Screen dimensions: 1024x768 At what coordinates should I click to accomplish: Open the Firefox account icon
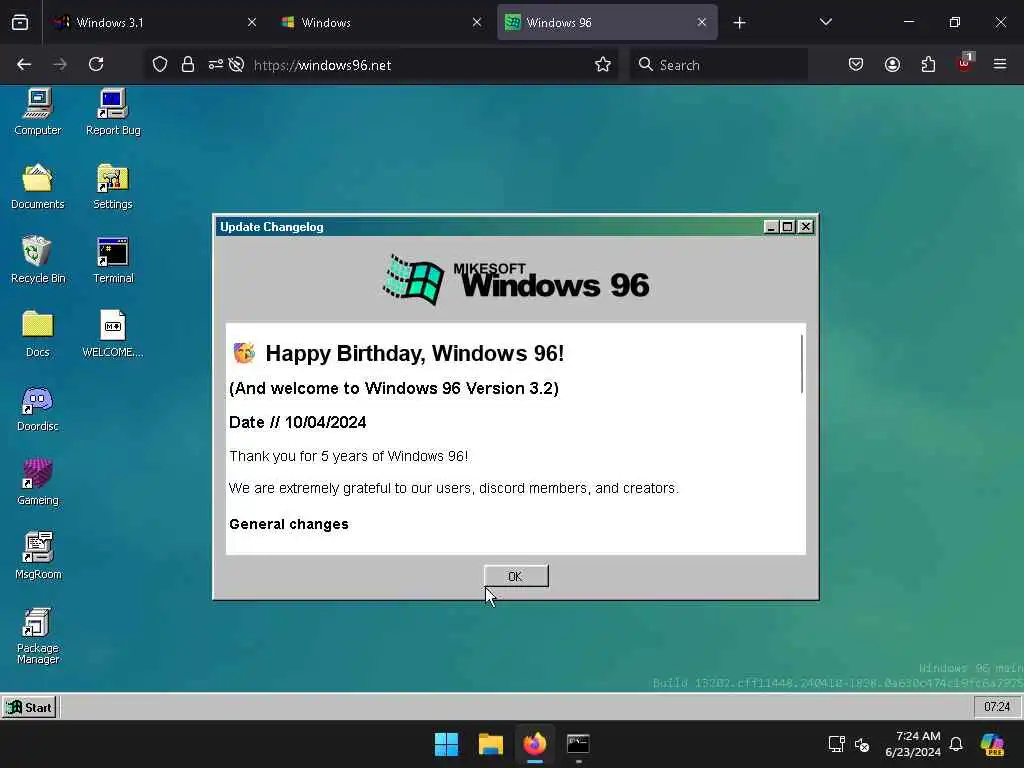[892, 64]
